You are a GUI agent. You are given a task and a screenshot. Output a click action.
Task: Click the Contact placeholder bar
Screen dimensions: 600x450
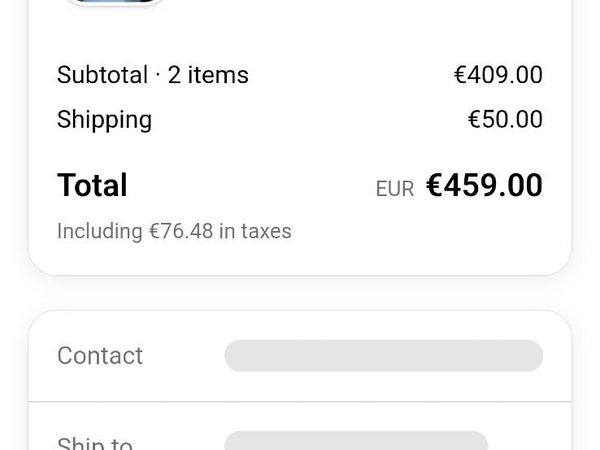point(383,355)
